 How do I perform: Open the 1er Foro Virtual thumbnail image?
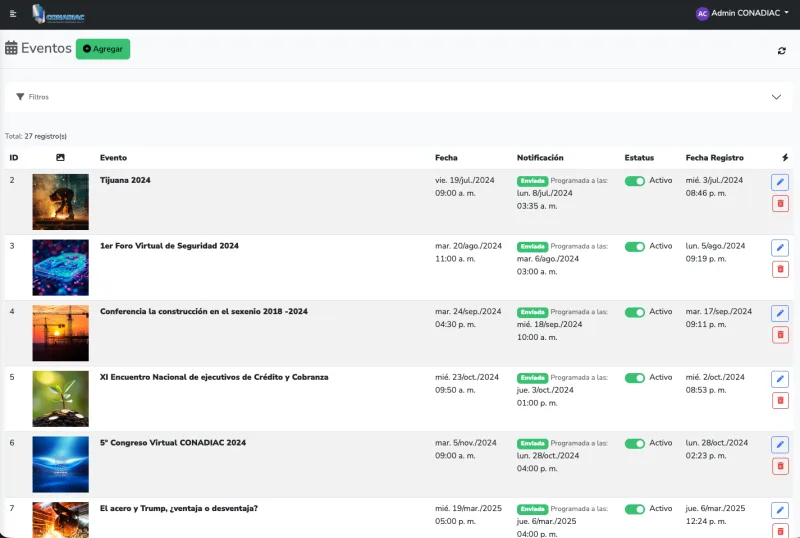[x=61, y=267]
